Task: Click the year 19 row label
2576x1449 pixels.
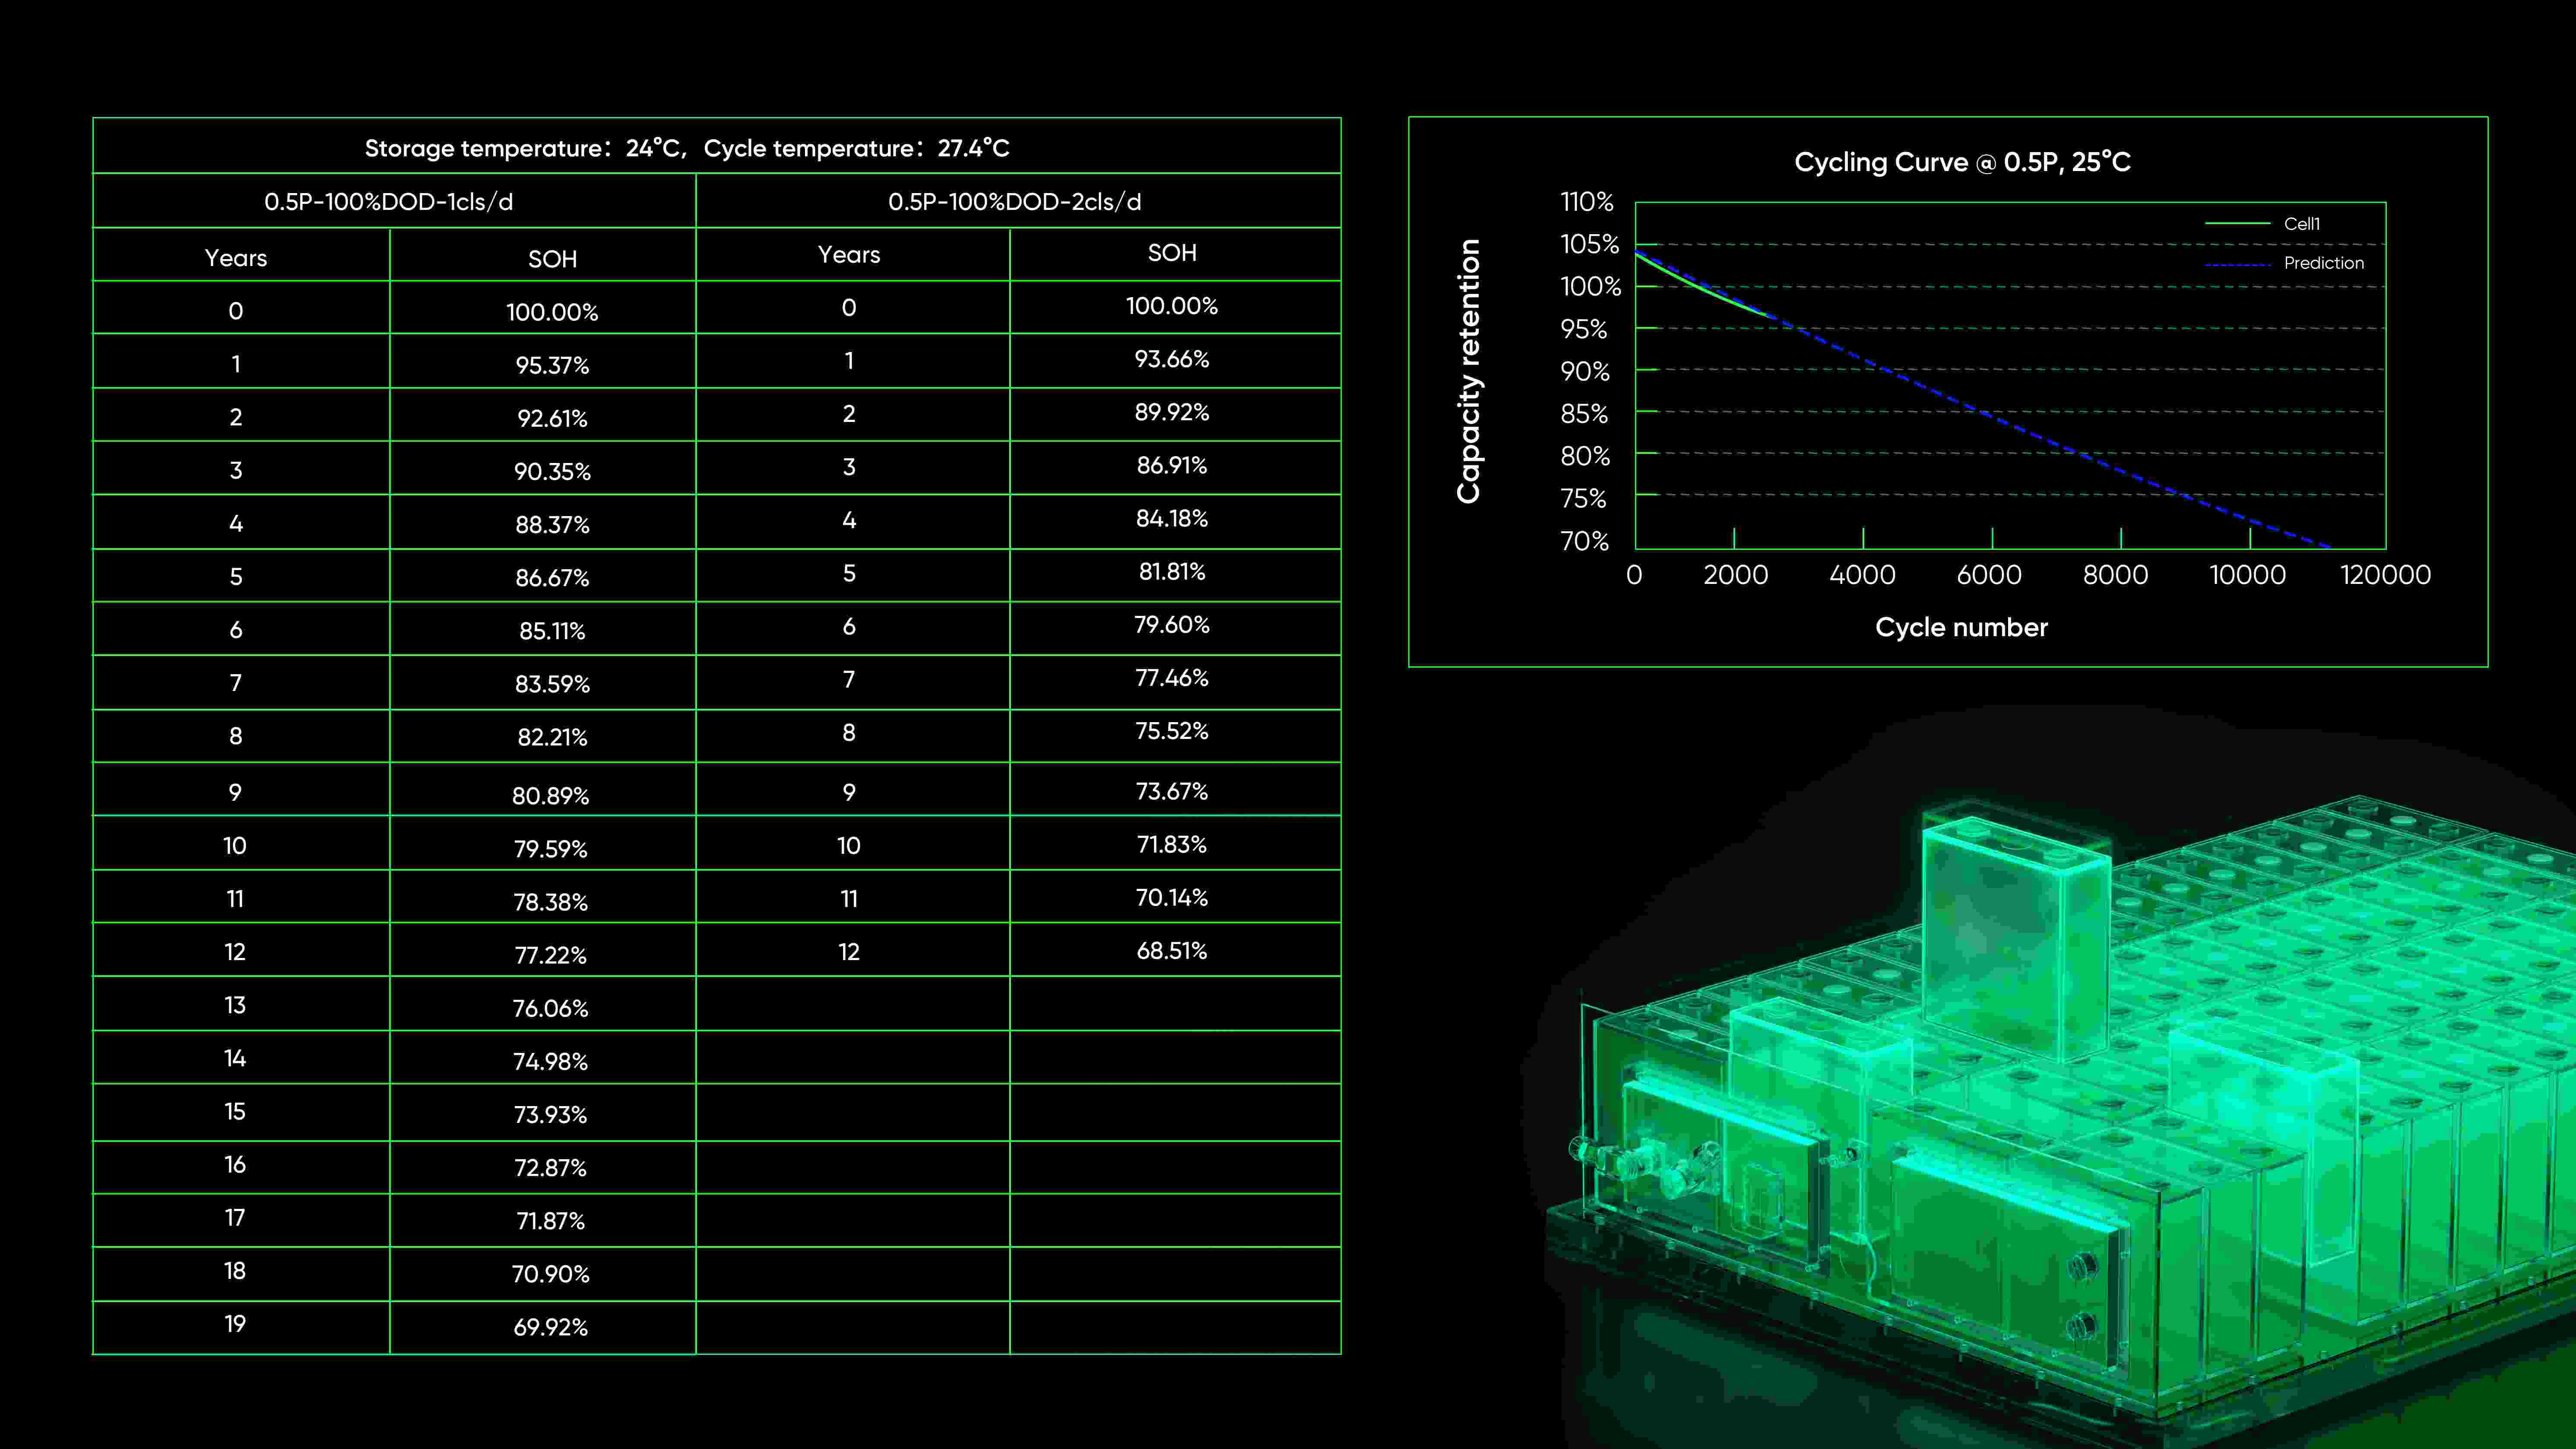Action: click(x=235, y=1324)
